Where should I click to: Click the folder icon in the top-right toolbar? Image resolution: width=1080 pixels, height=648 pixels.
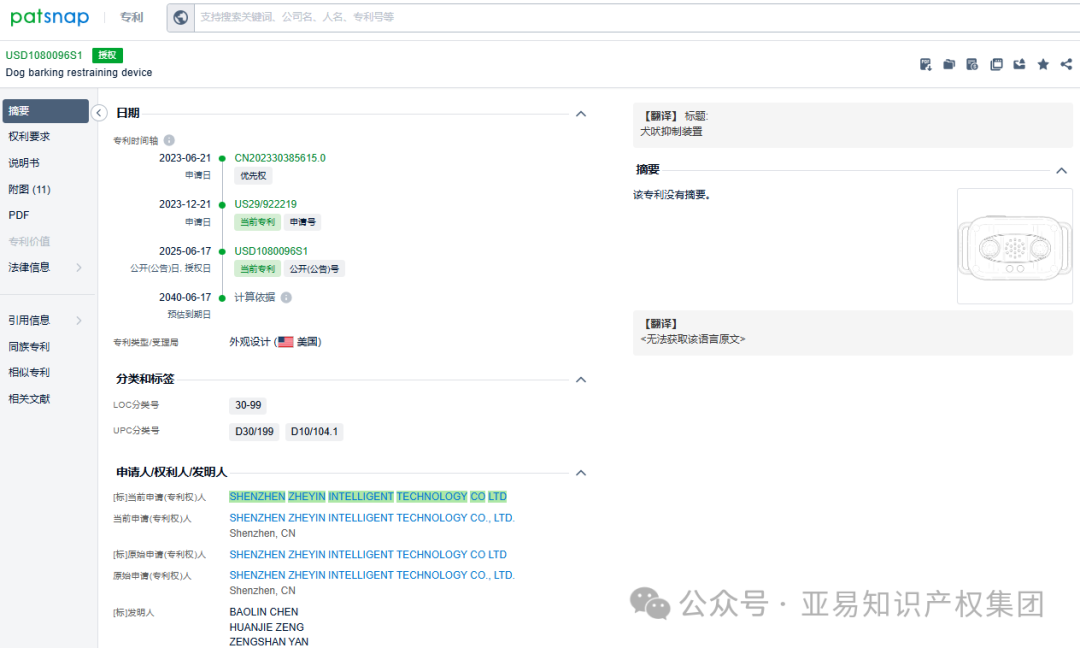[x=949, y=64]
